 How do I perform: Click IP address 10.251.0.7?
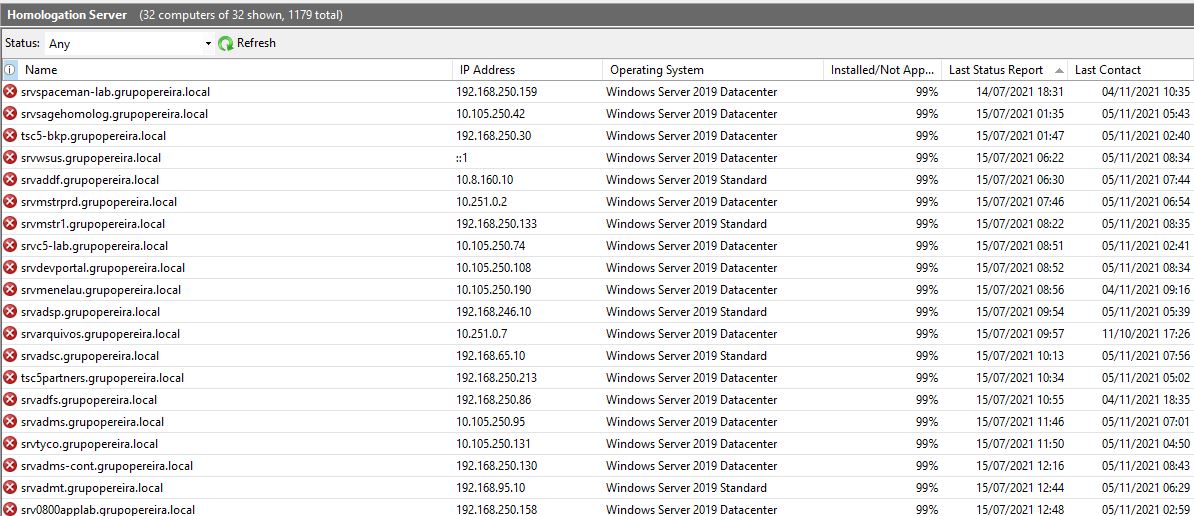(481, 334)
